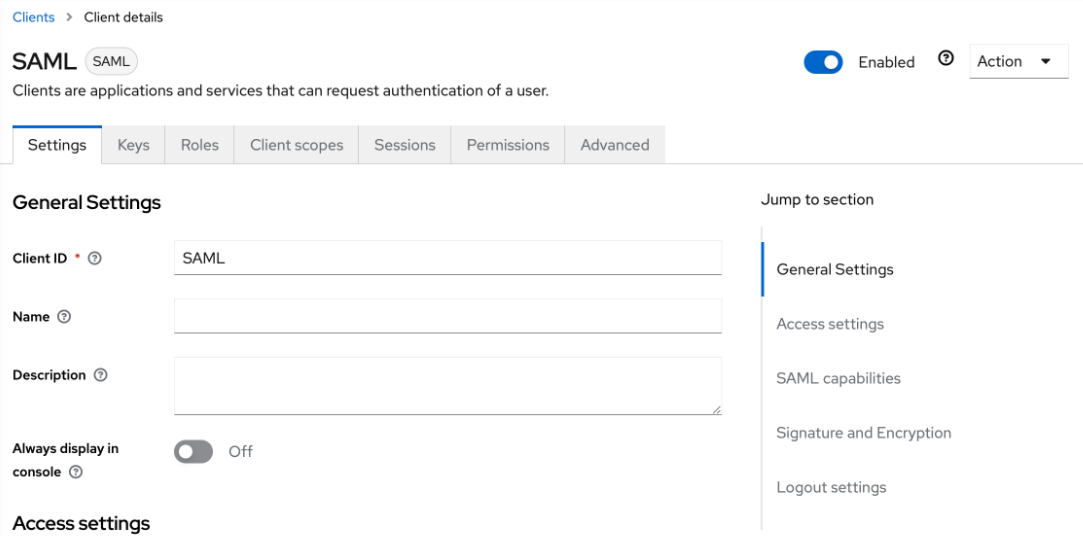The image size is (1083, 536).
Task: Jump to Access settings section
Action: (x=830, y=324)
